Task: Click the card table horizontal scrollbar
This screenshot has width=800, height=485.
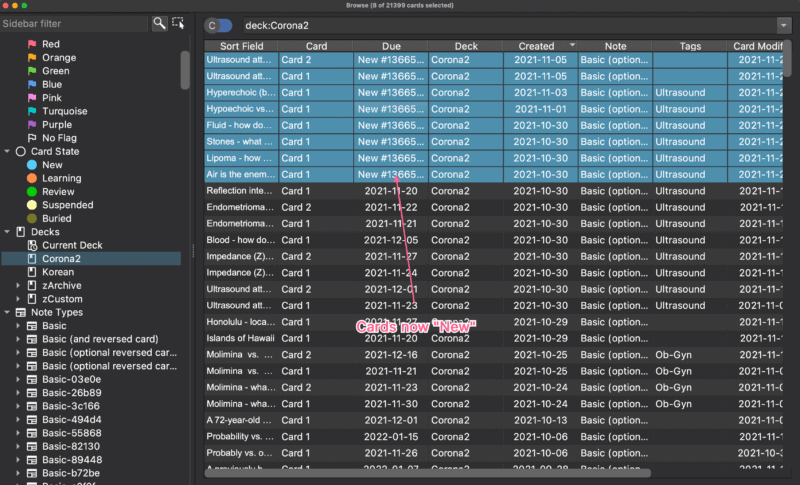Action: pos(428,473)
